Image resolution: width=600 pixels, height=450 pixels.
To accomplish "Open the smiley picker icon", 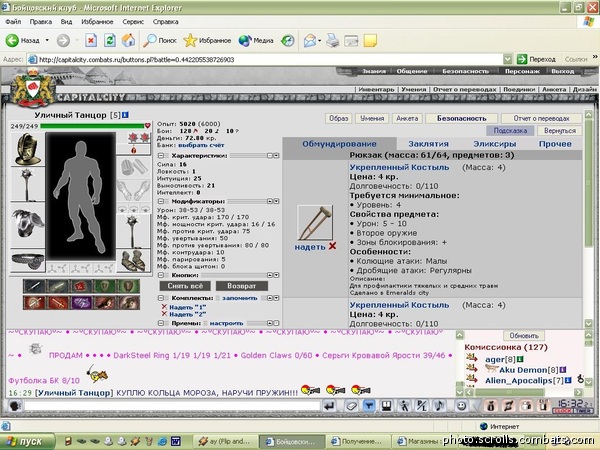I will coord(461,406).
